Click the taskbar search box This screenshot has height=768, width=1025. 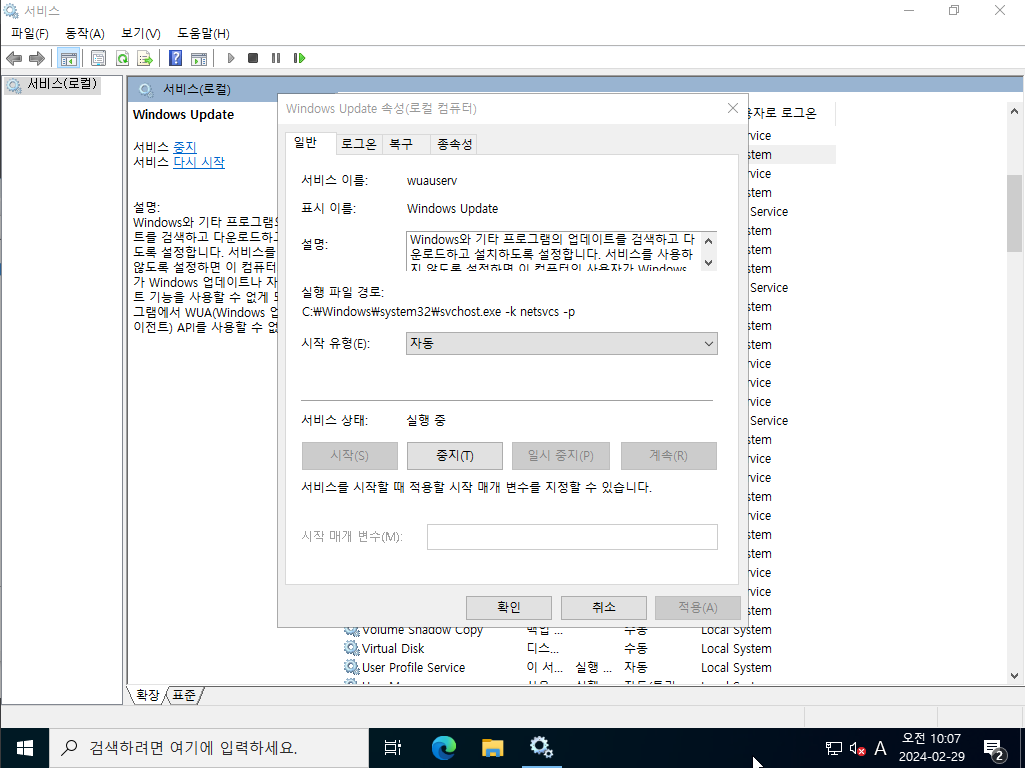(x=209, y=748)
